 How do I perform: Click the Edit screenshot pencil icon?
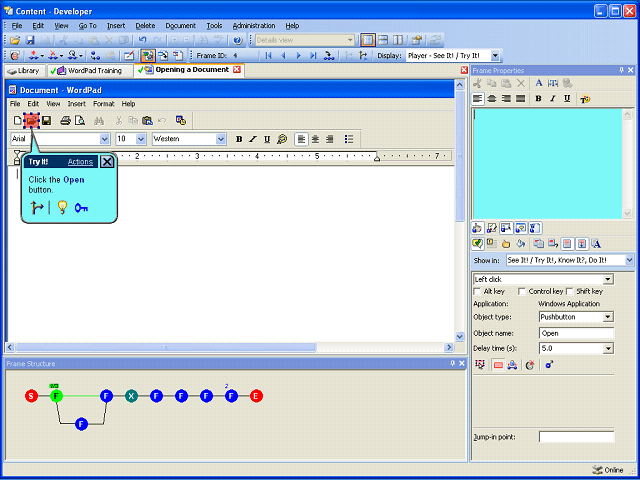[x=129, y=56]
